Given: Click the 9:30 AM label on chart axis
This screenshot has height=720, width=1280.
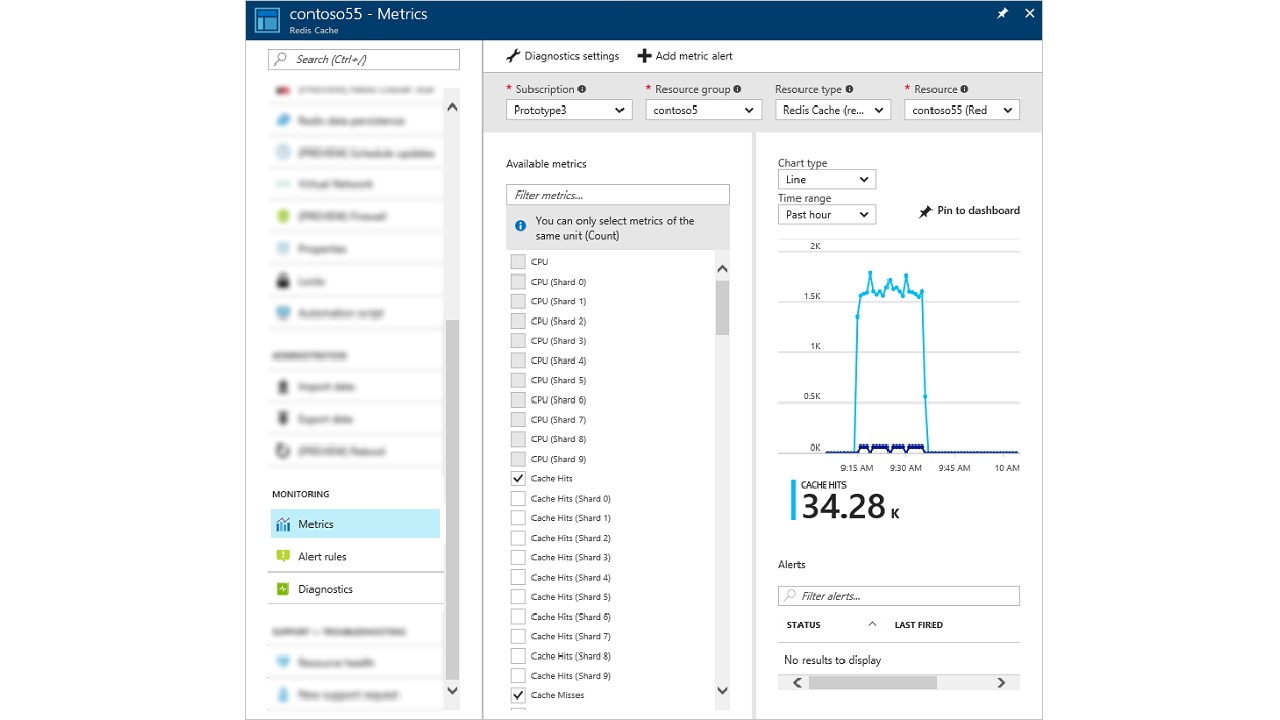Looking at the screenshot, I should pyautogui.click(x=906, y=468).
